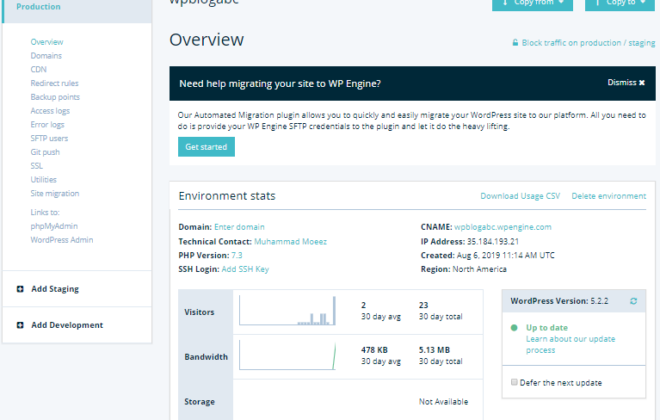
Task: Open Domains in the sidebar
Action: coord(46,56)
